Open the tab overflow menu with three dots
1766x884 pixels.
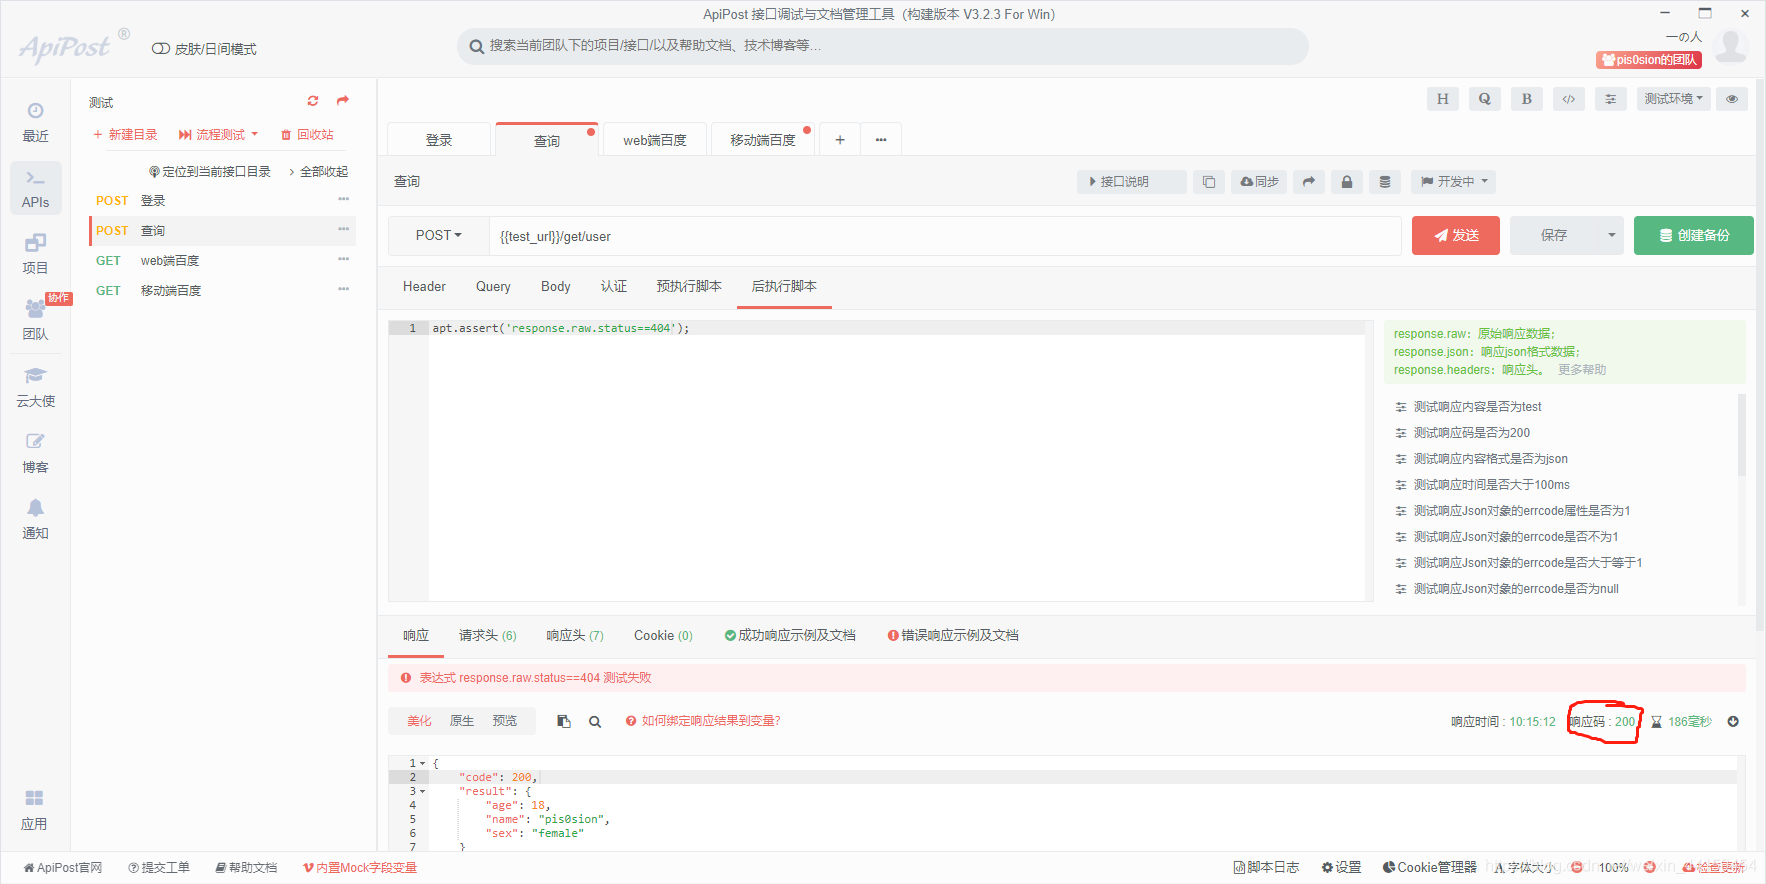pyautogui.click(x=881, y=140)
